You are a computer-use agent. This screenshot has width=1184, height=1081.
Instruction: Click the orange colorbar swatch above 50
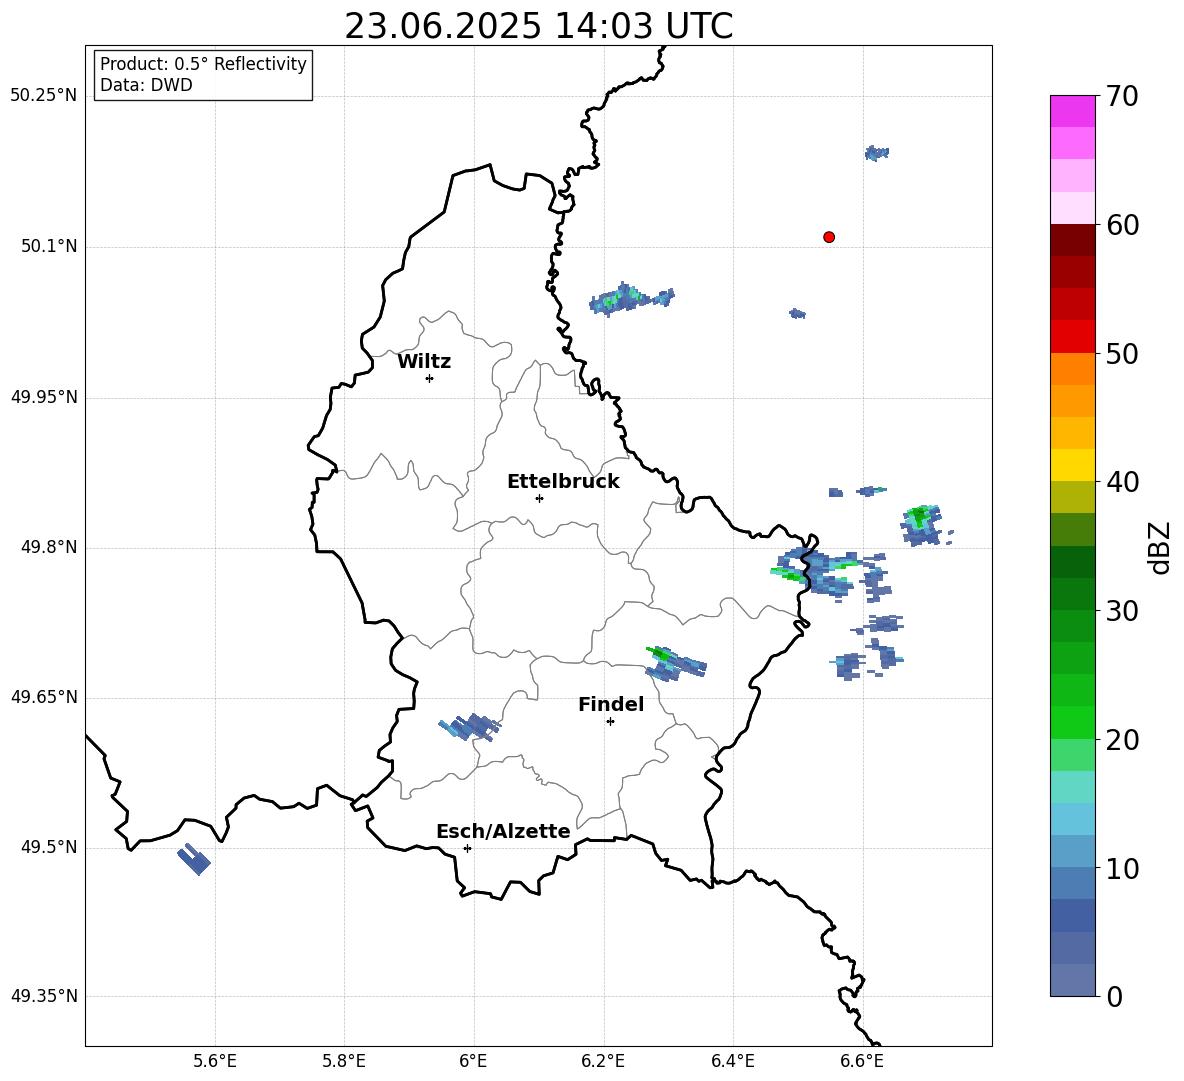click(1073, 368)
